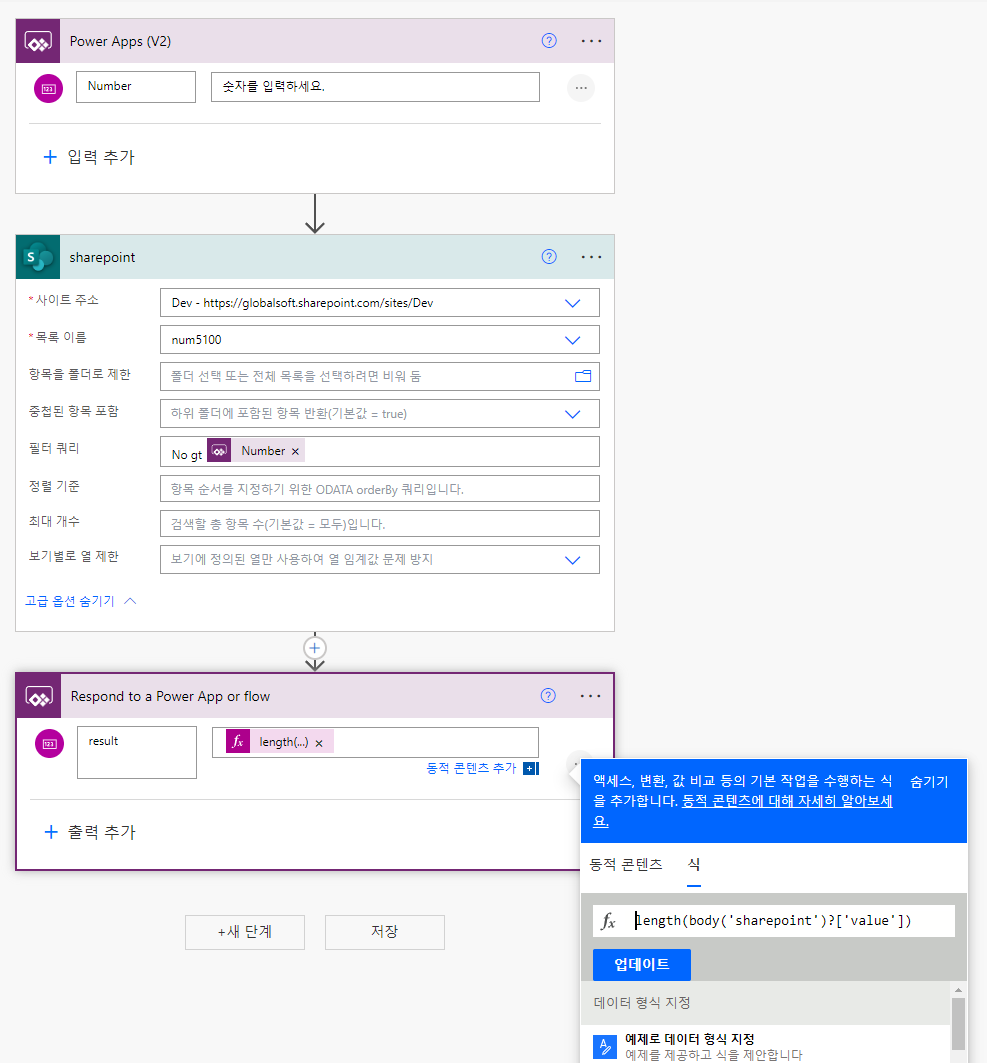The image size is (987, 1063).
Task: Click the 업데이트 button
Action: click(x=642, y=964)
